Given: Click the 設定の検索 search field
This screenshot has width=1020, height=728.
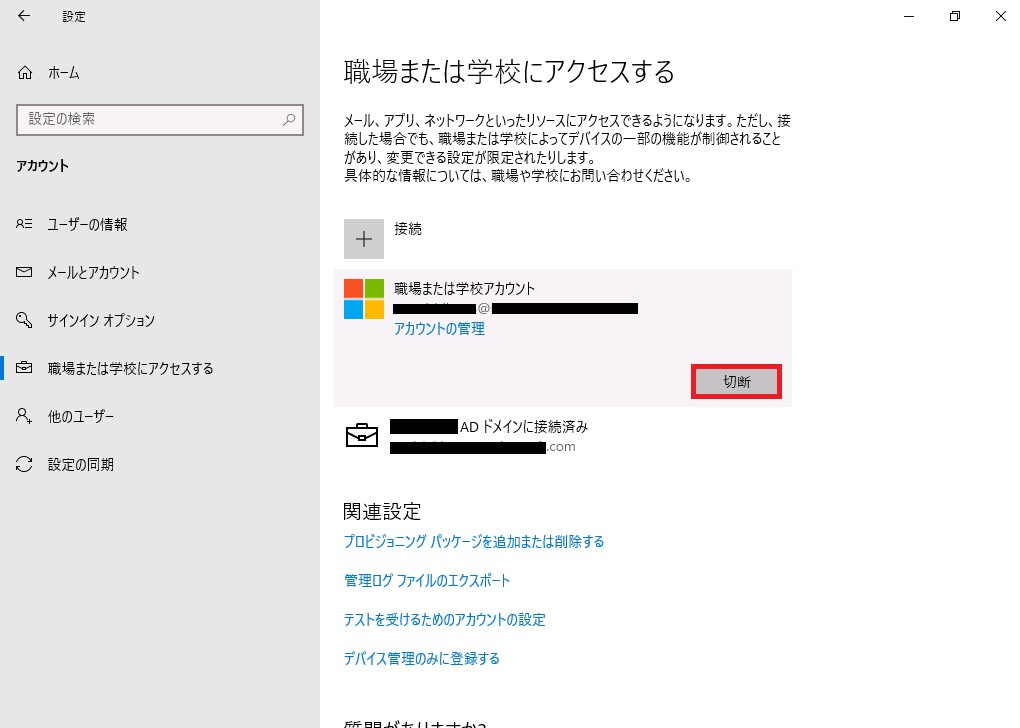Looking at the screenshot, I should [160, 120].
